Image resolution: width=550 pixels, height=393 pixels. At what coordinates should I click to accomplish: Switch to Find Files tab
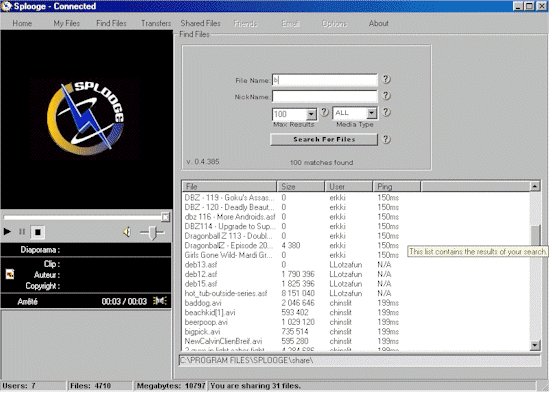(111, 24)
